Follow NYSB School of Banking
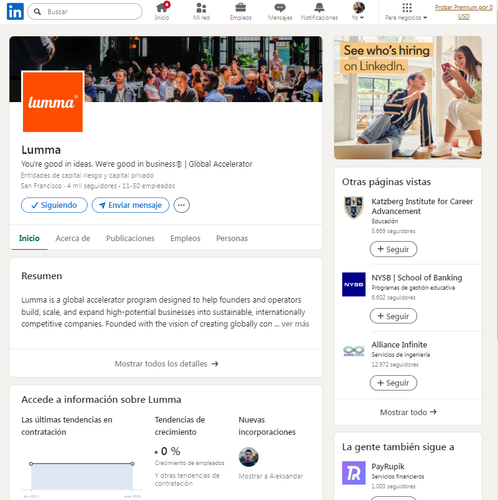 coord(393,316)
